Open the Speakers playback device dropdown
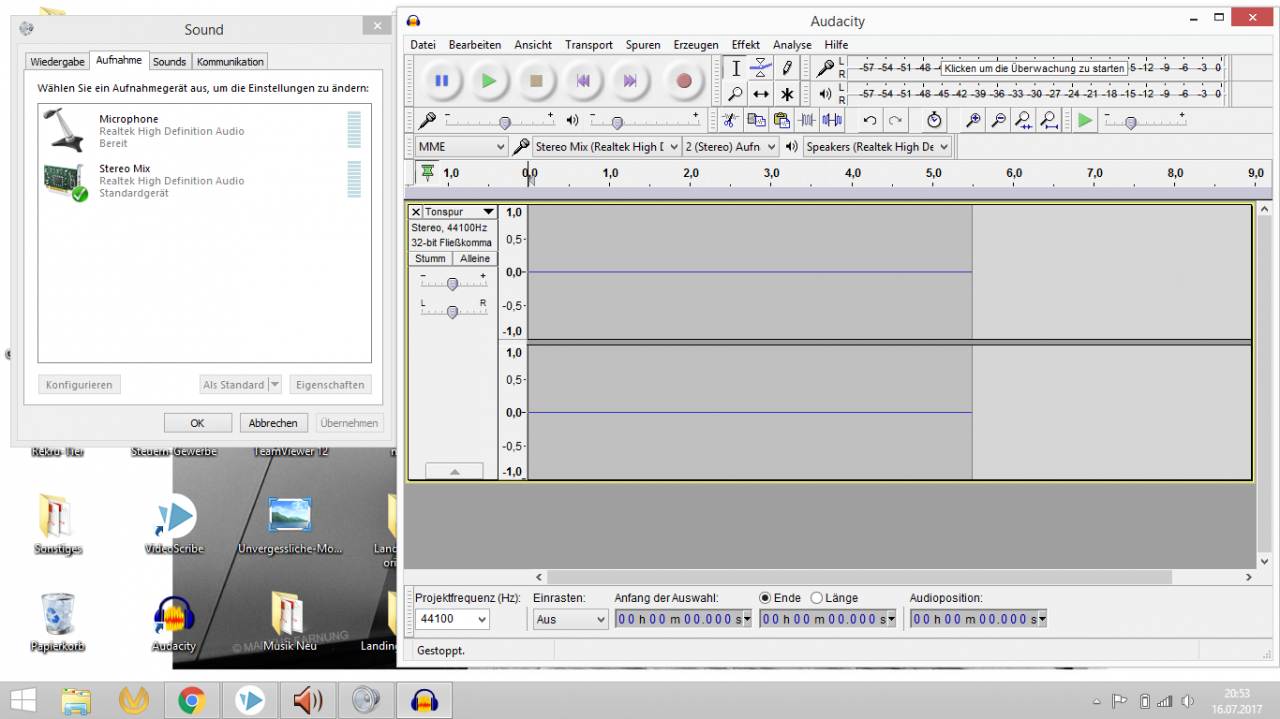Viewport: 1280px width, 719px height. [x=877, y=147]
